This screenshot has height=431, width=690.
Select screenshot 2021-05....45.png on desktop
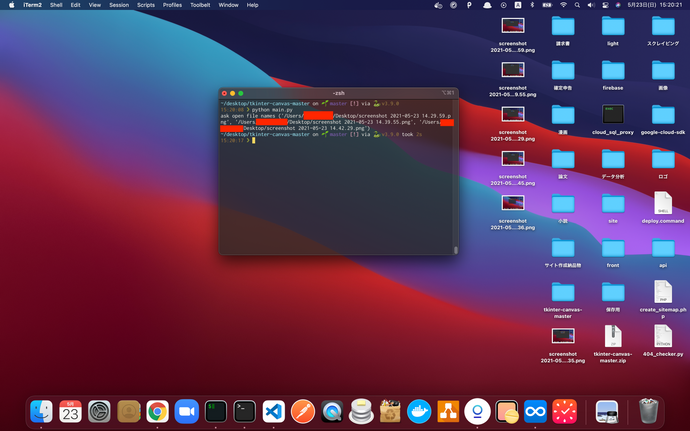pyautogui.click(x=513, y=168)
